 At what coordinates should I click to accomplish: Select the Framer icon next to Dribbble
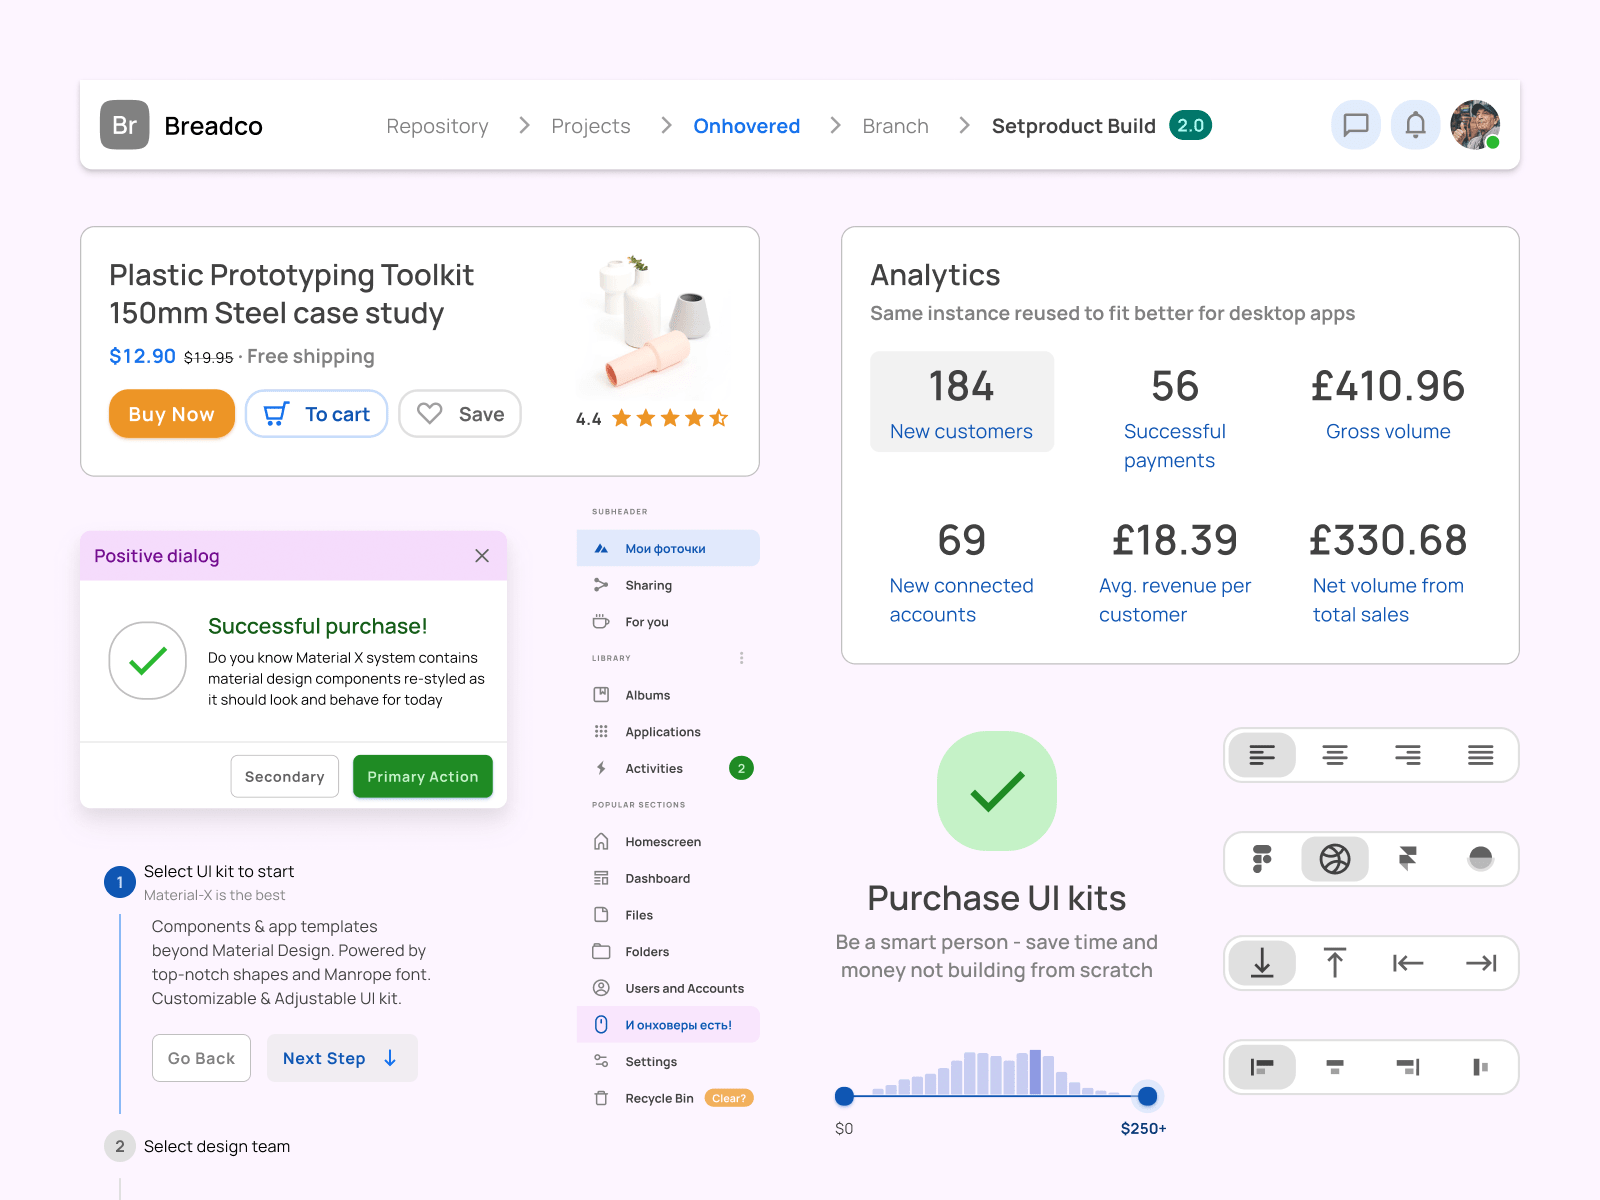point(1408,859)
